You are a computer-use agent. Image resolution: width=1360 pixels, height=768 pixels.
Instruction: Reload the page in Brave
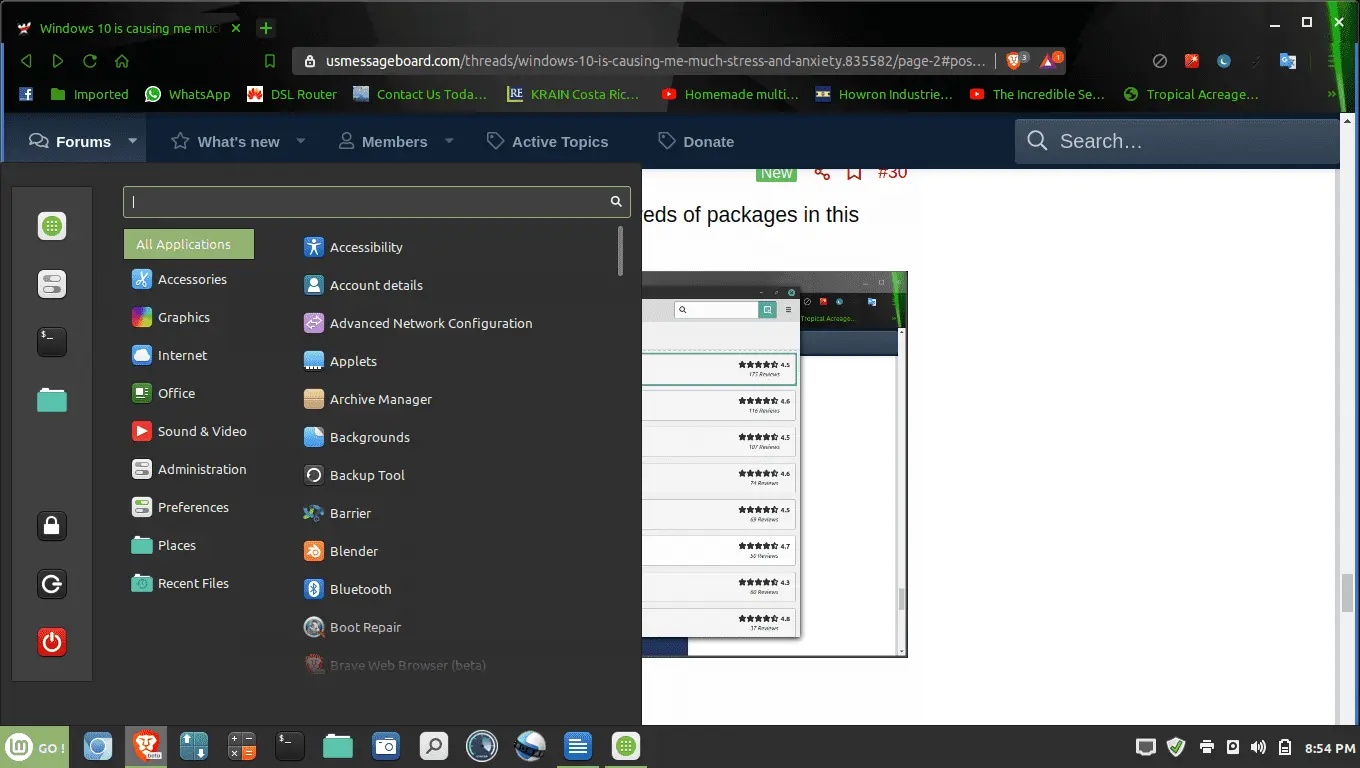coord(90,61)
